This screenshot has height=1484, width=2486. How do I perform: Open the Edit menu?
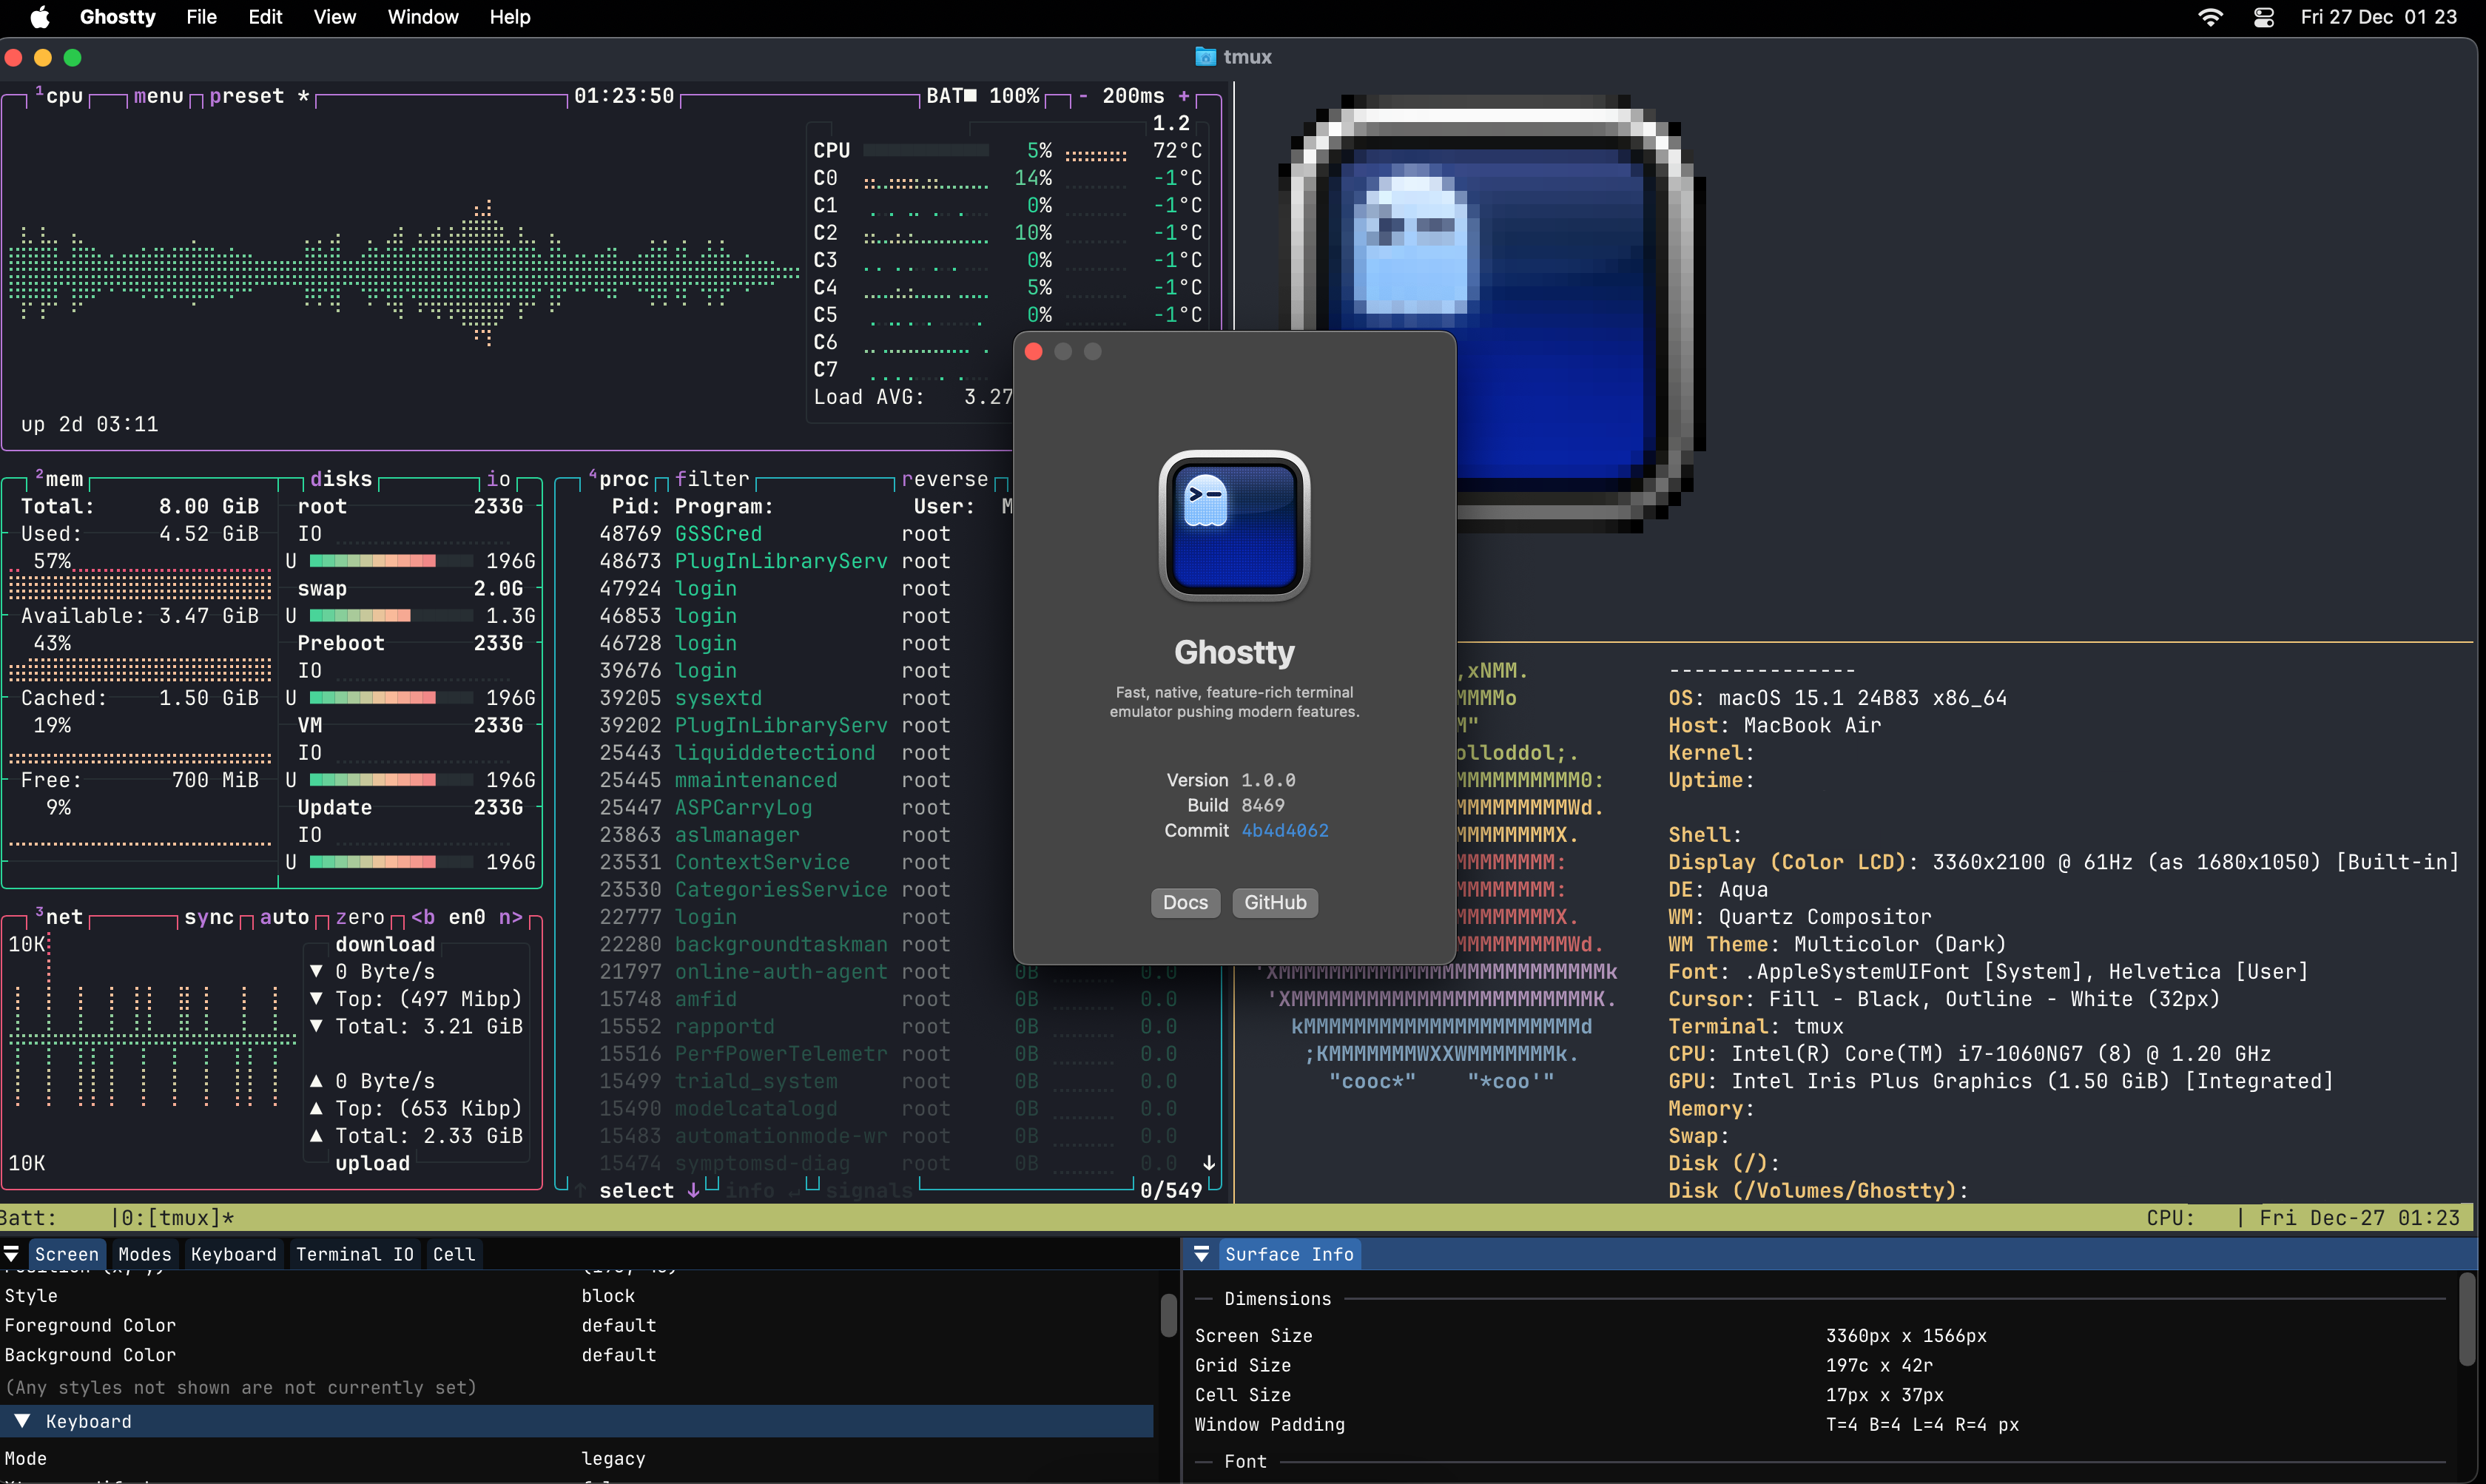tap(265, 17)
